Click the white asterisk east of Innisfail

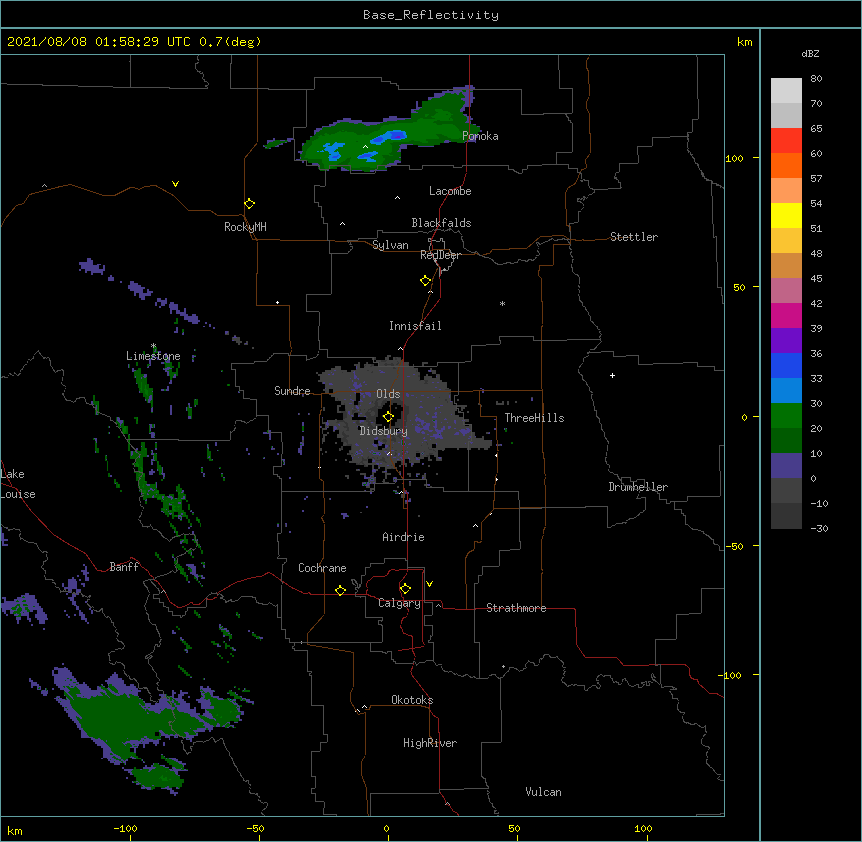[x=502, y=303]
